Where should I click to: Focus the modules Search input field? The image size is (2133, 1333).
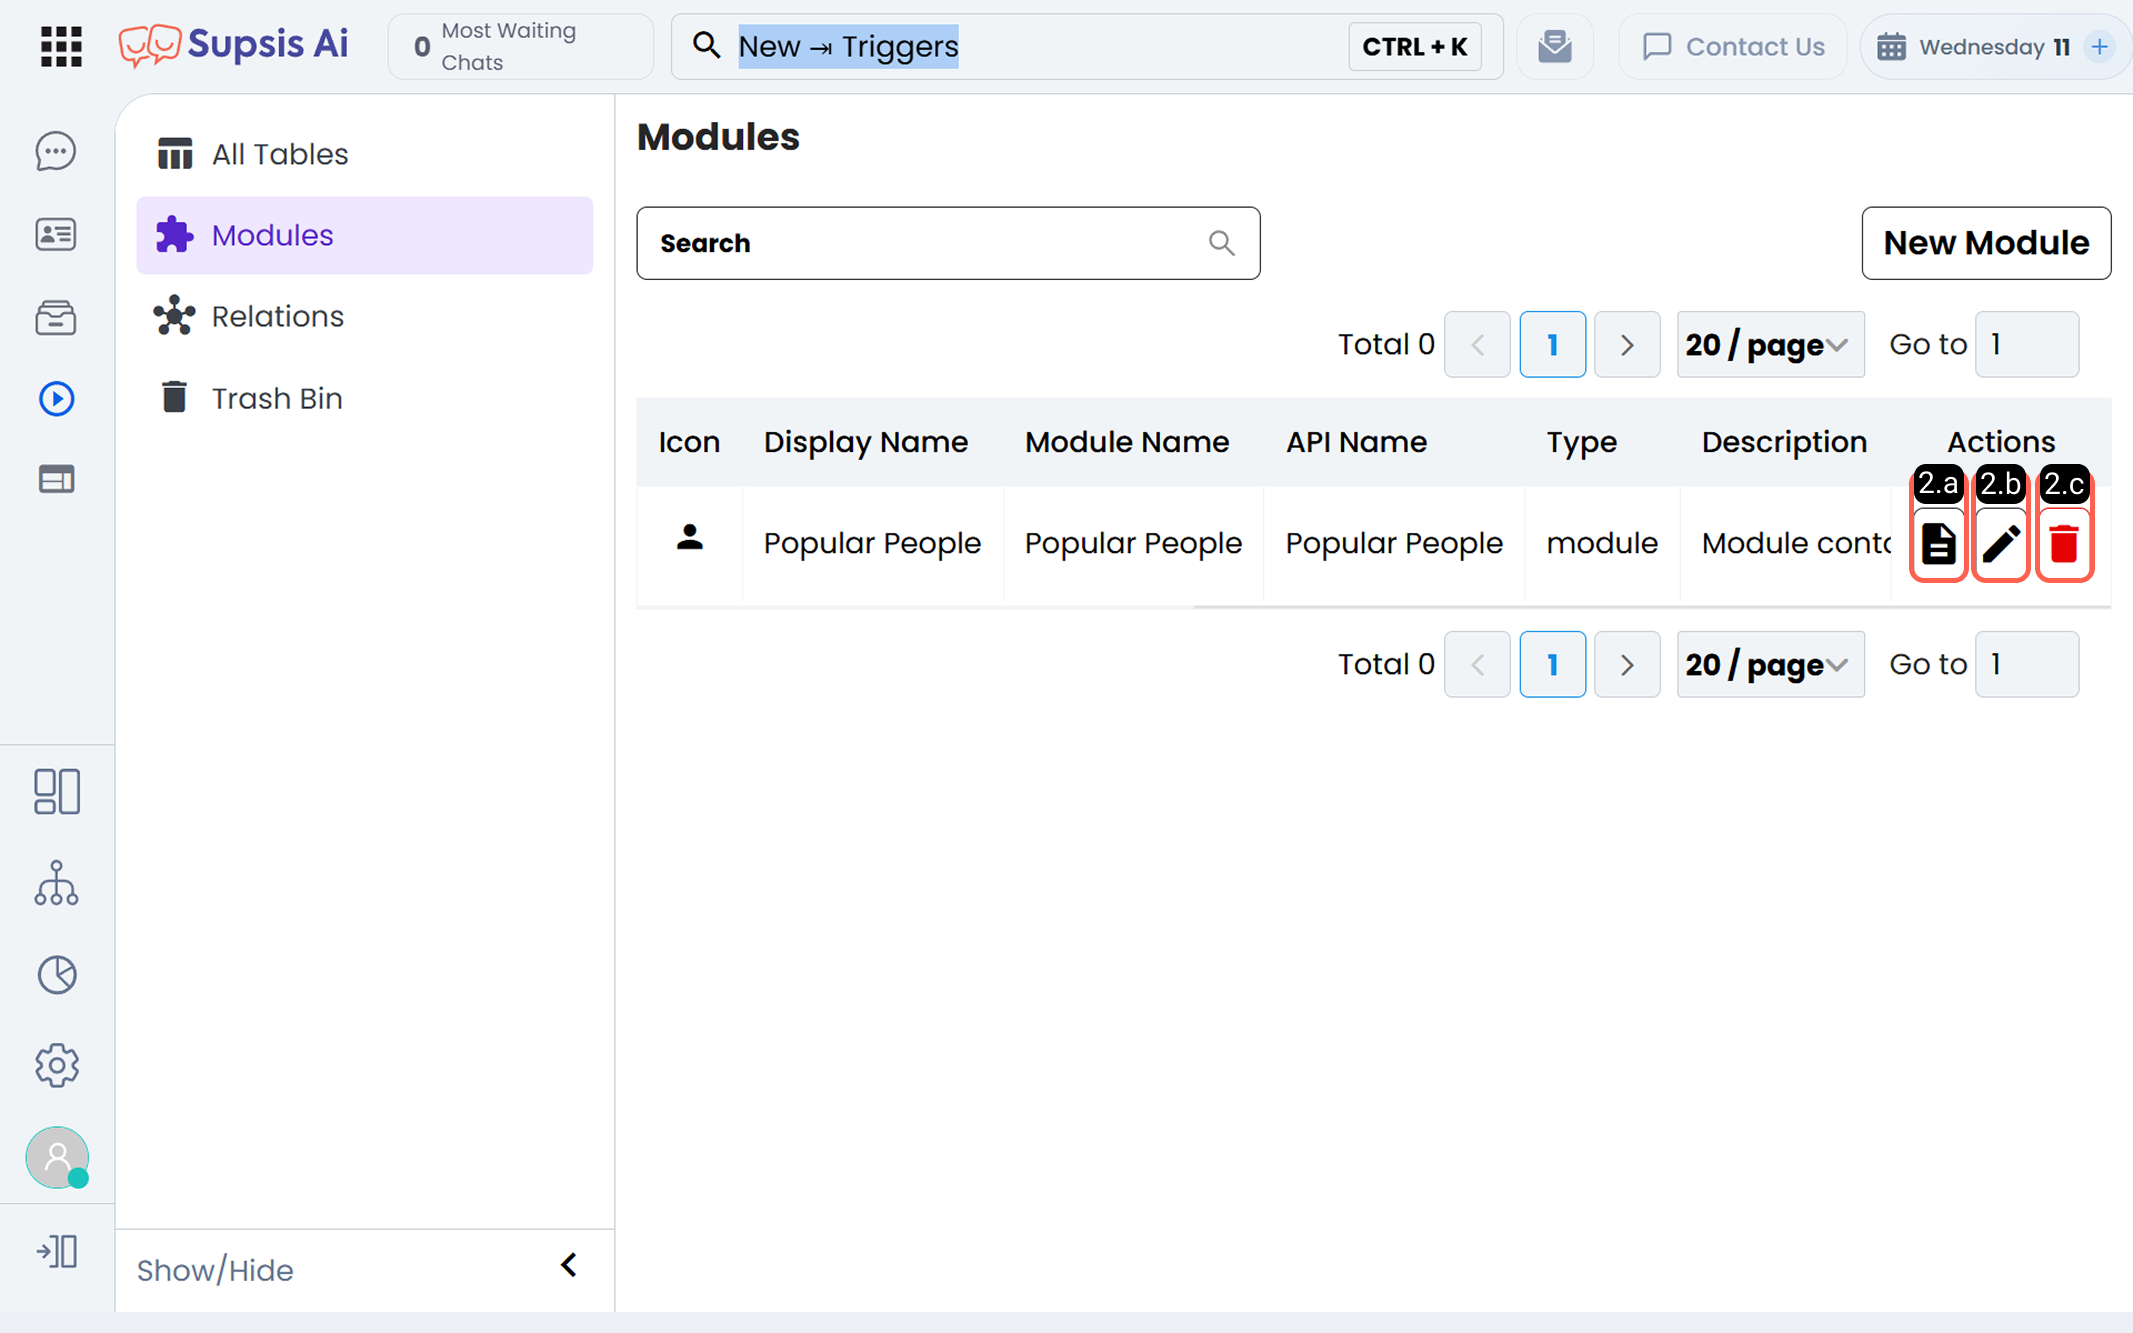click(x=948, y=243)
